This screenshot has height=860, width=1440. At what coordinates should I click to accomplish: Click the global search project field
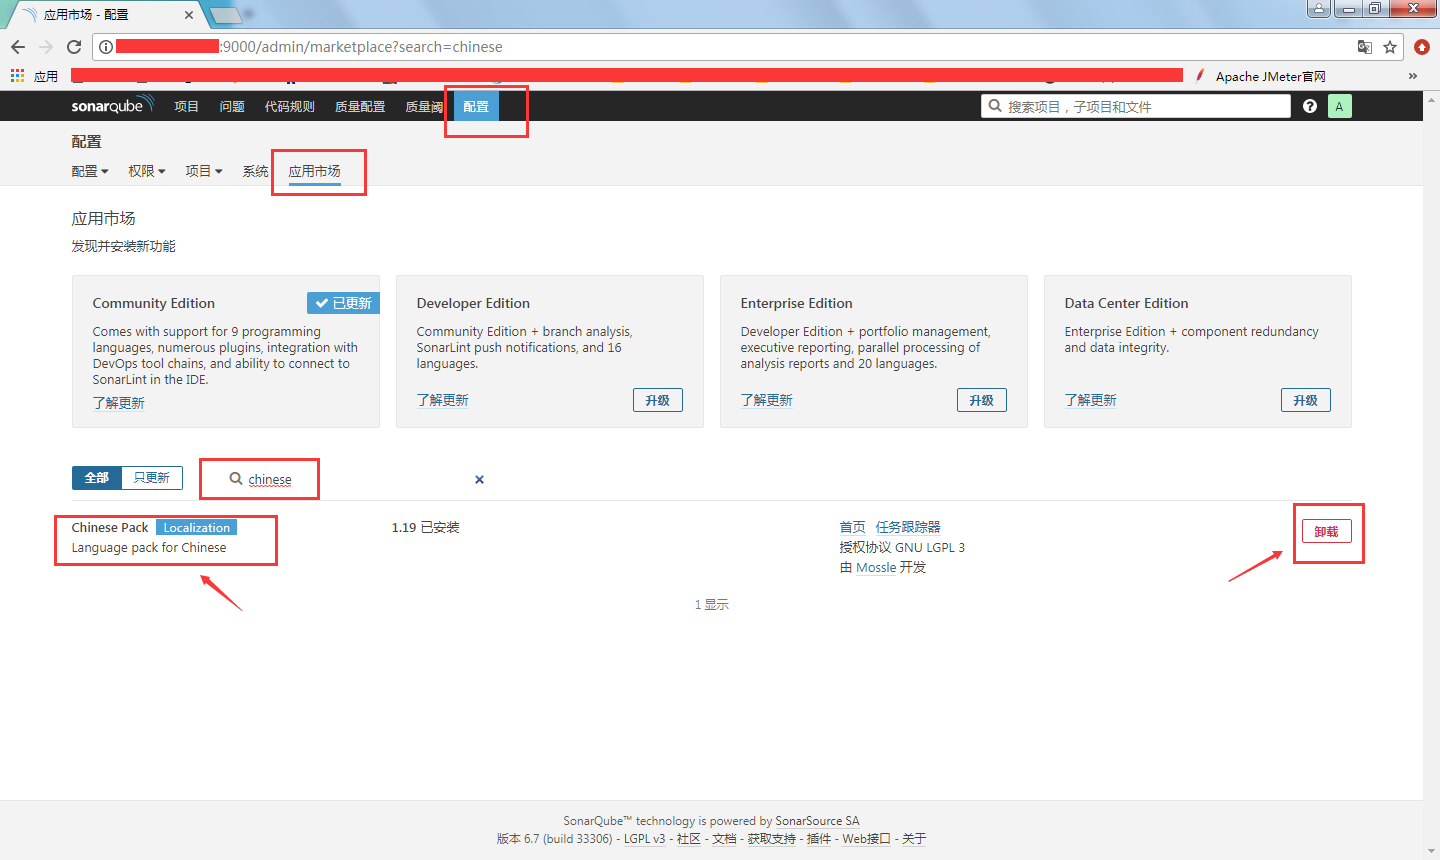pyautogui.click(x=1136, y=106)
